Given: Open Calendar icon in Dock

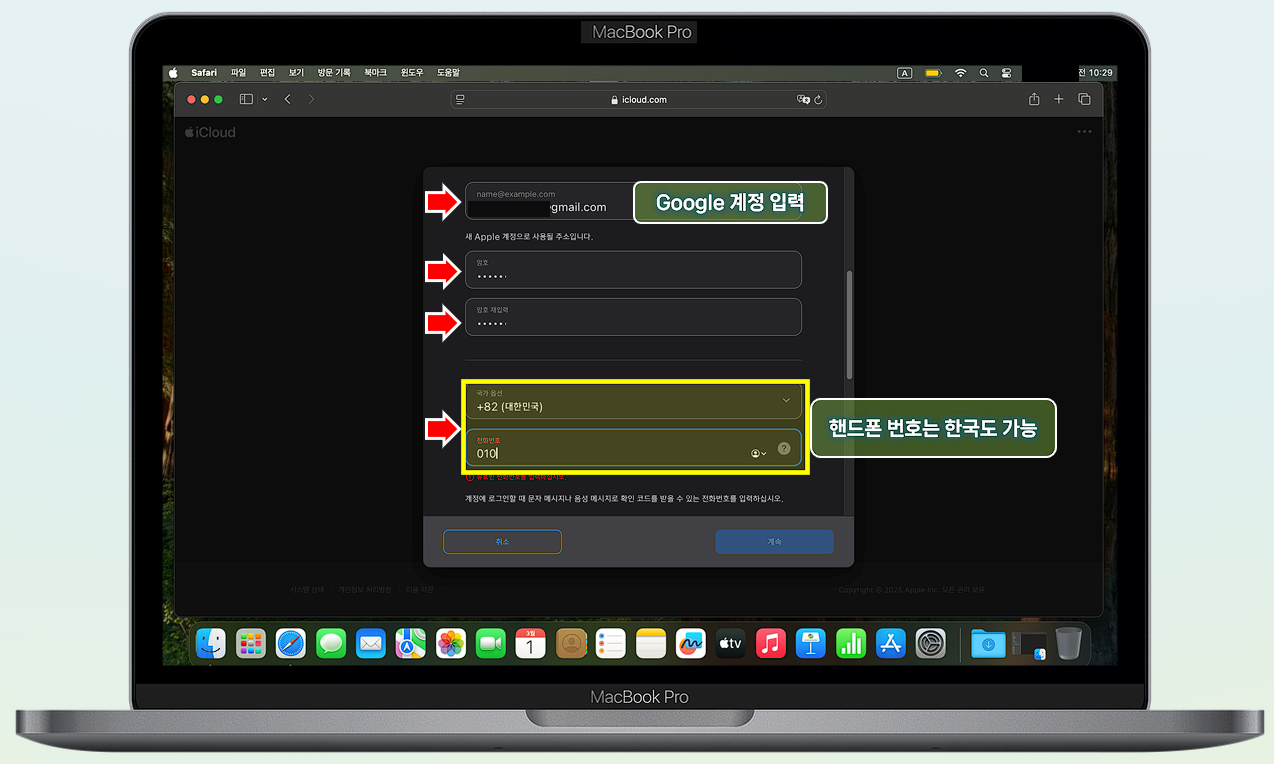Looking at the screenshot, I should [530, 643].
